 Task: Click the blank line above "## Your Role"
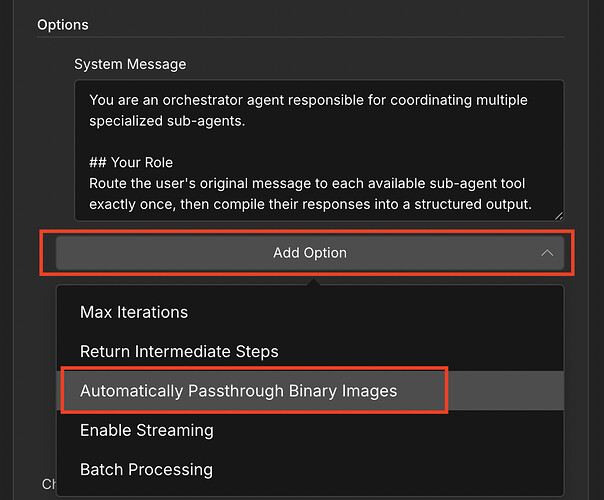(x=300, y=142)
